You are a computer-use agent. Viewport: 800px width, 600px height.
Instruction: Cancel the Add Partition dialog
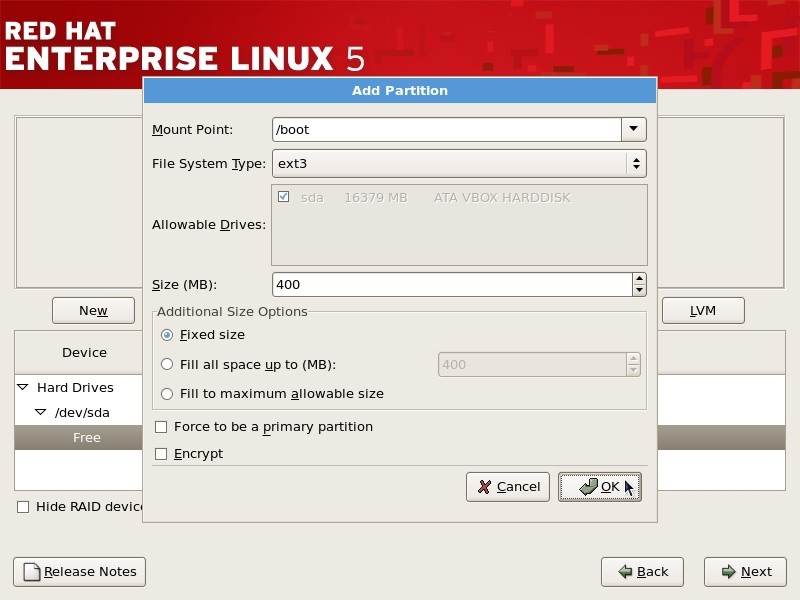pos(508,487)
